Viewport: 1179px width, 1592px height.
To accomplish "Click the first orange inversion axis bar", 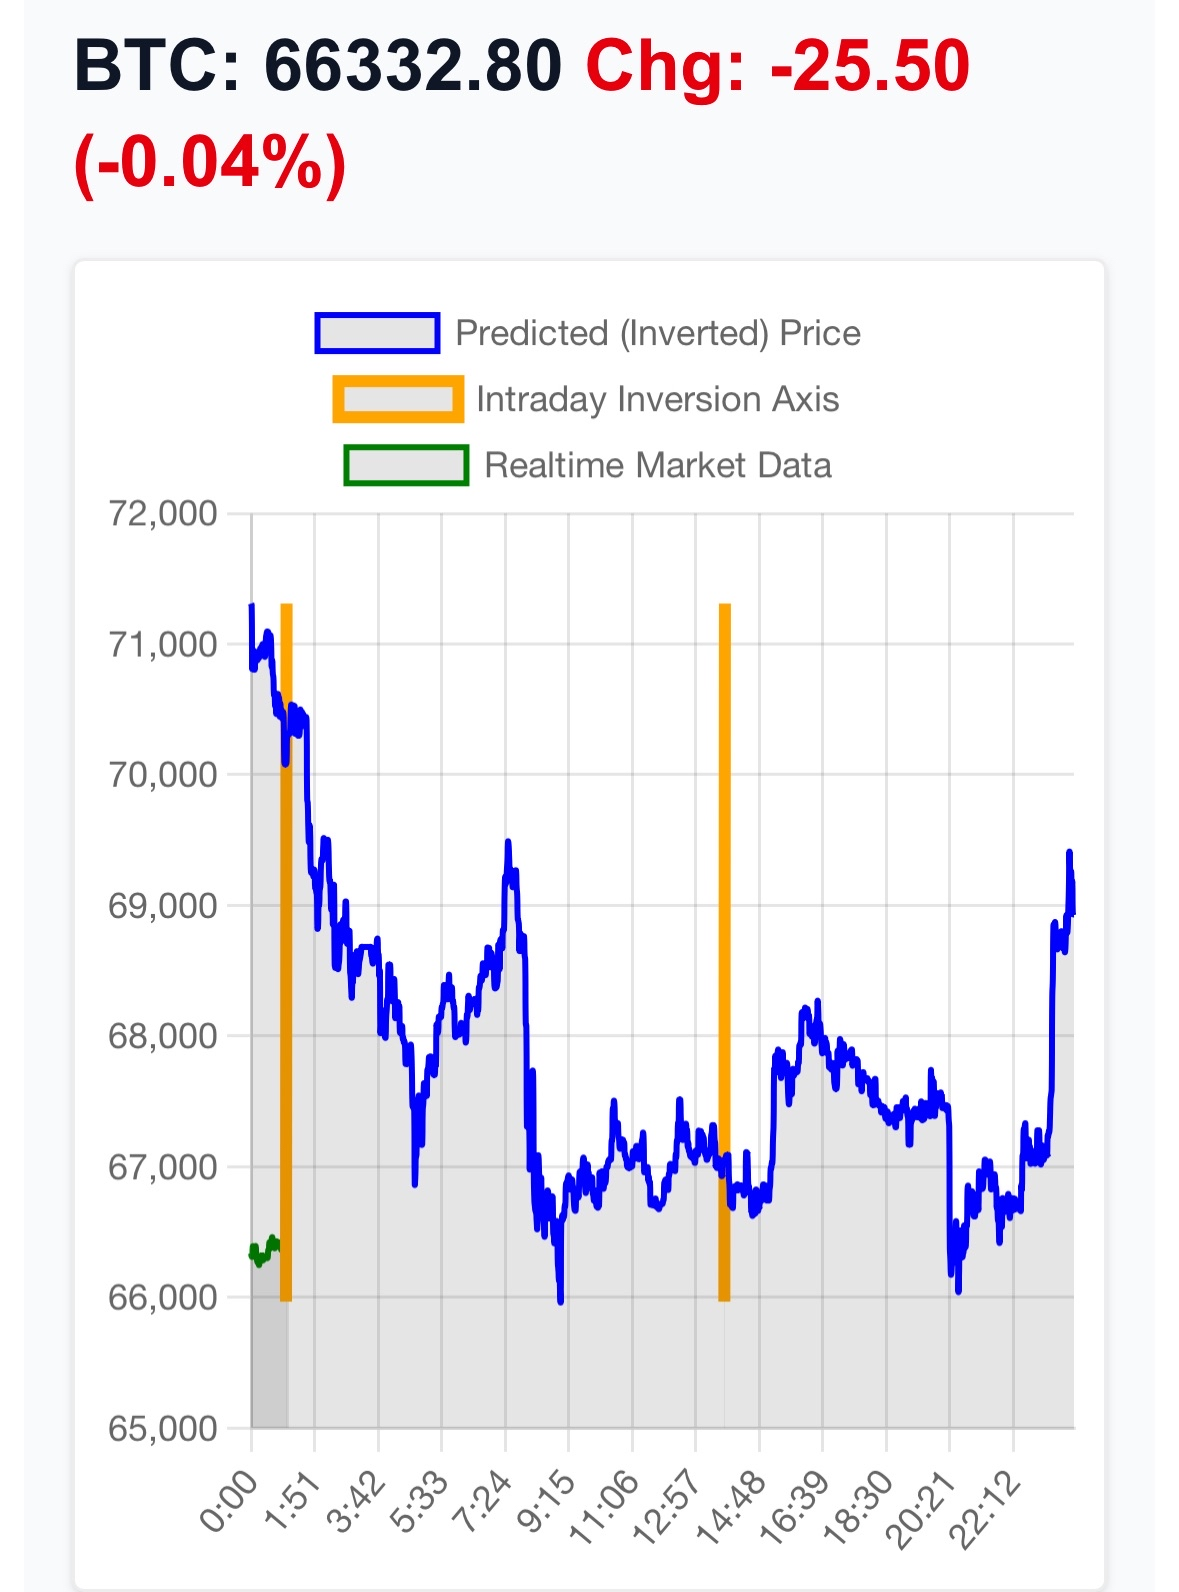I will (286, 950).
